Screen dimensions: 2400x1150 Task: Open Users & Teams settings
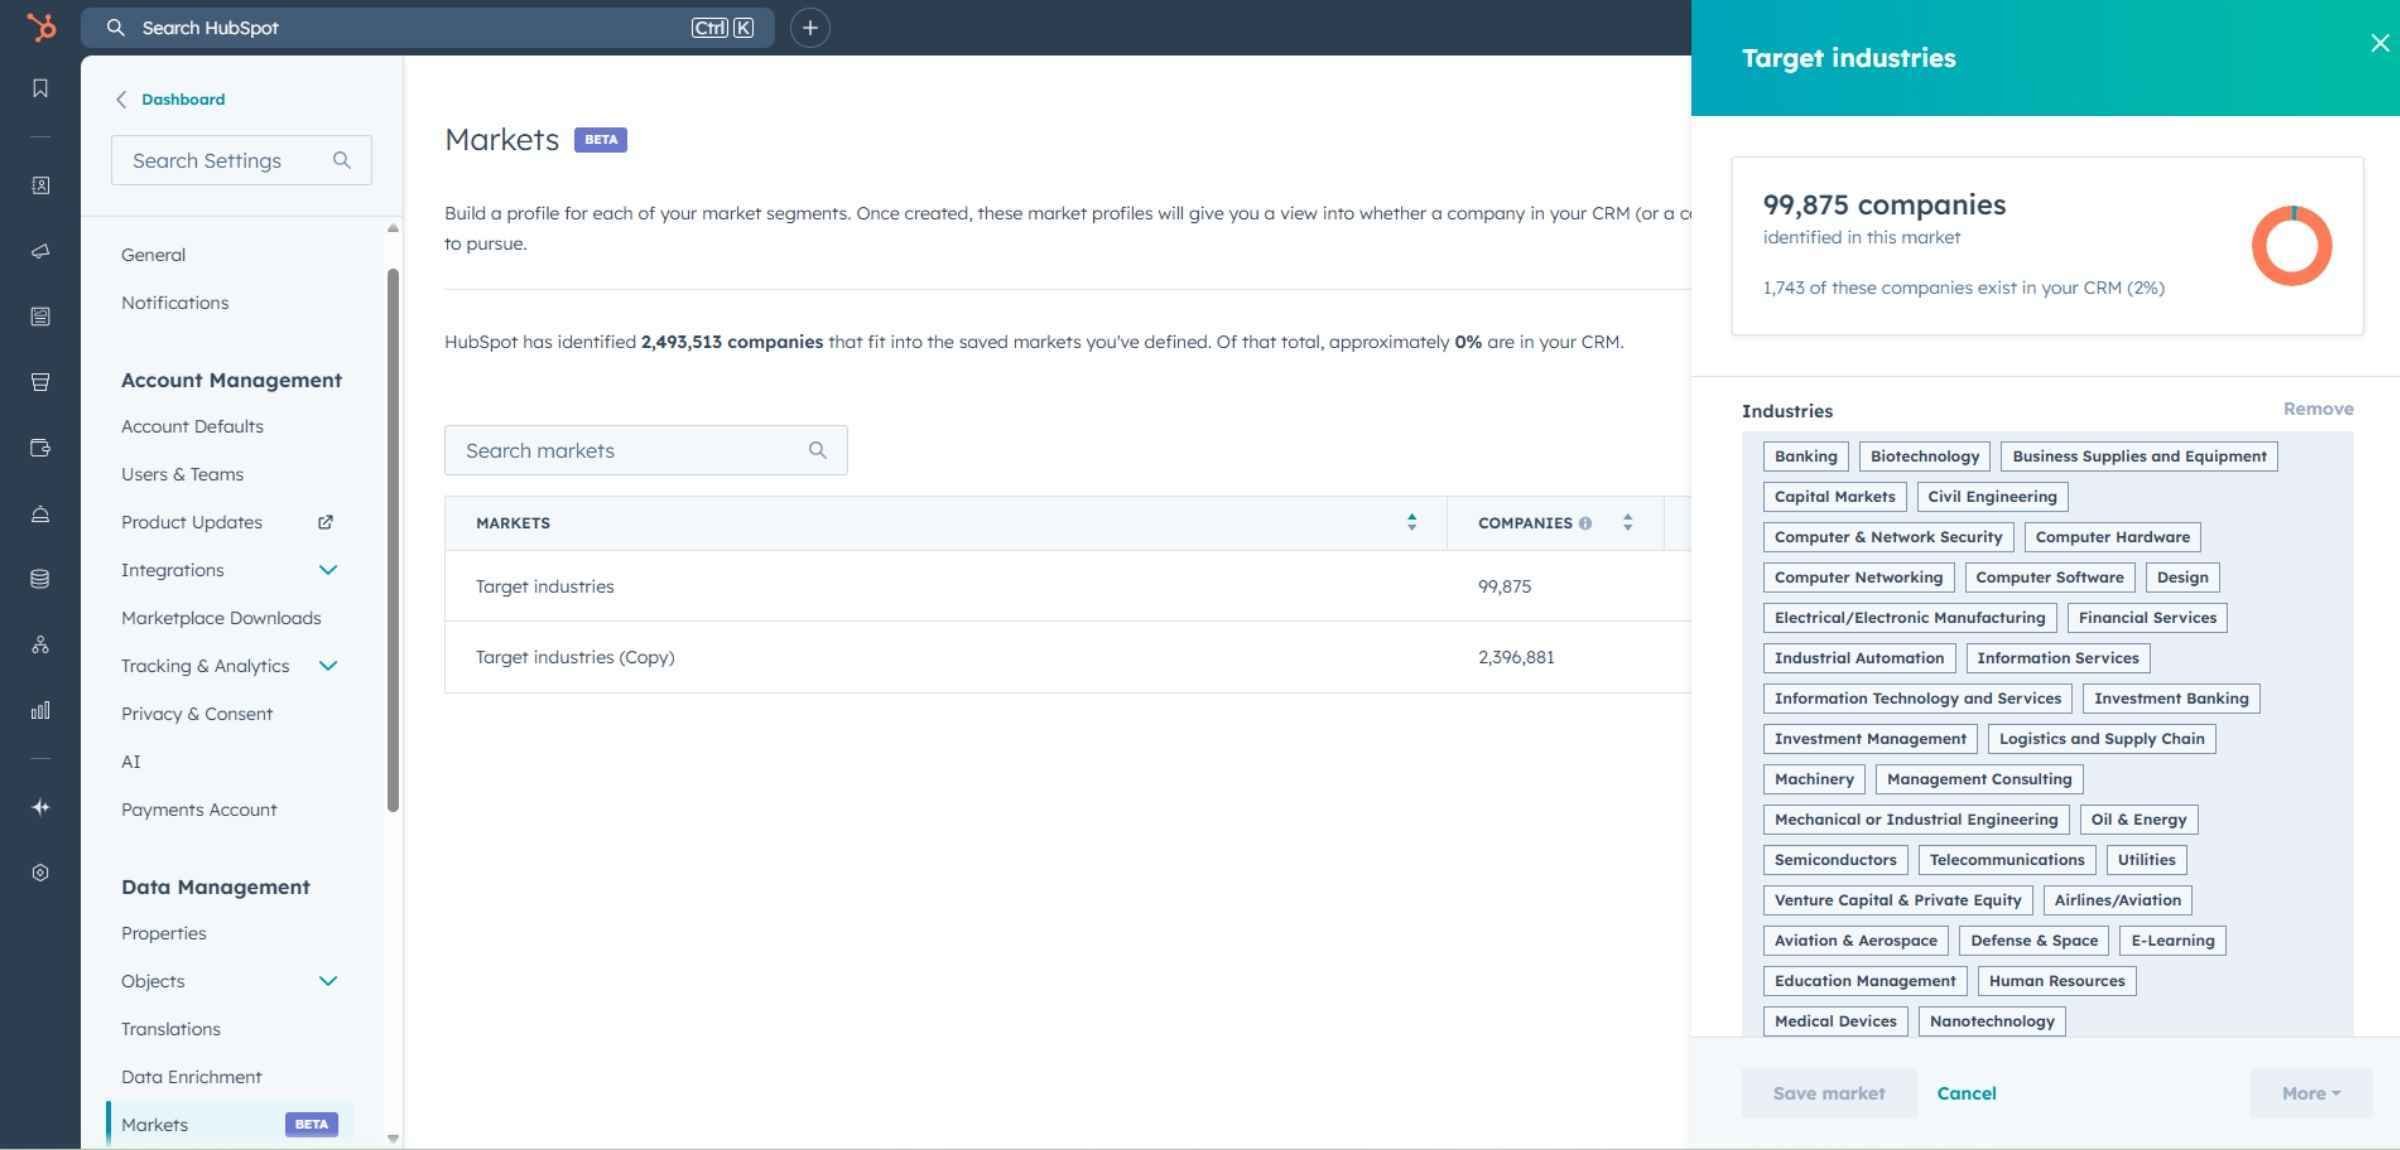coord(182,474)
